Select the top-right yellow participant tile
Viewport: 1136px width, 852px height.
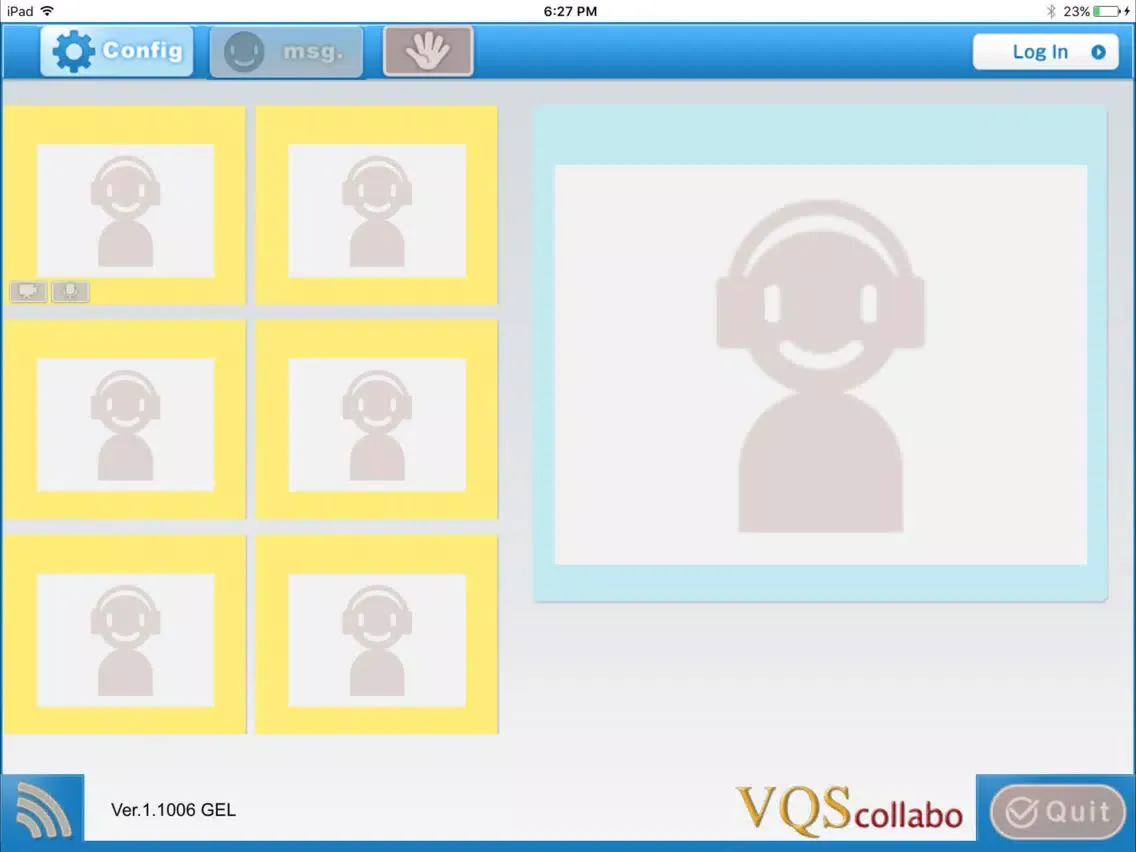click(x=377, y=205)
